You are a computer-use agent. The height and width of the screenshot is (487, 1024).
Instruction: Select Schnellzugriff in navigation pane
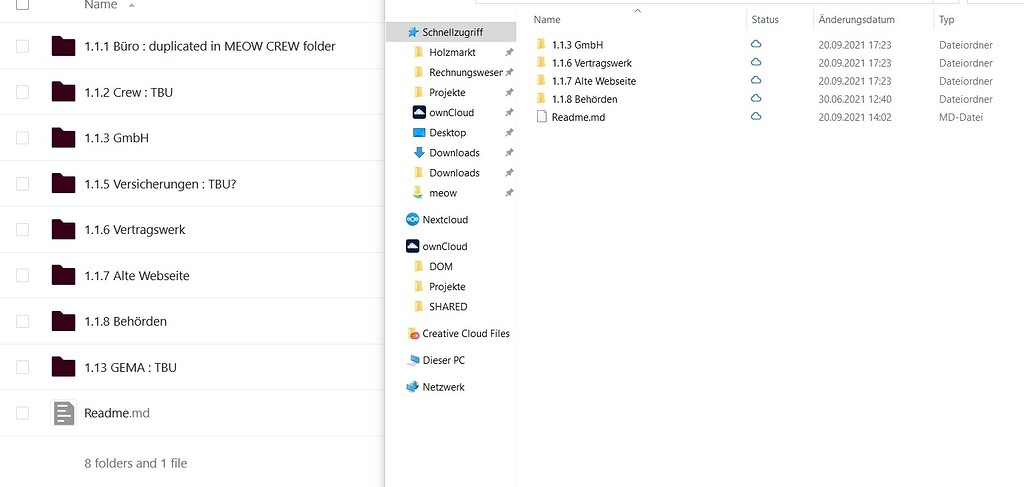click(451, 32)
